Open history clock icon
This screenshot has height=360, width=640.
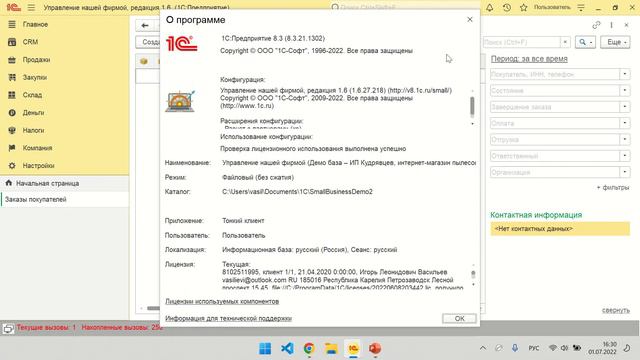pyautogui.click(x=507, y=7)
